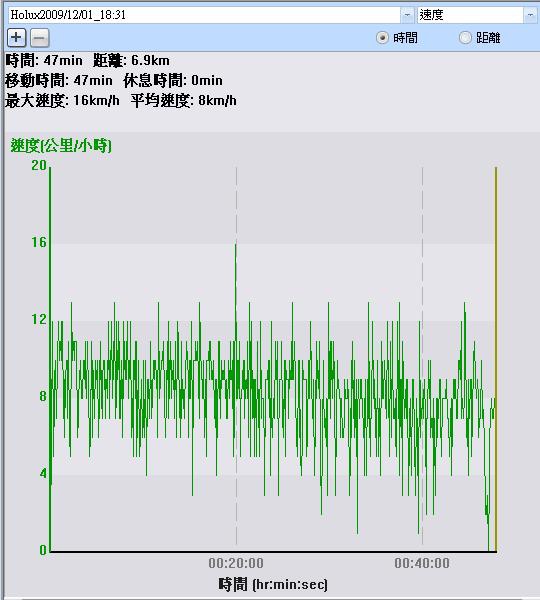540x600 pixels.
Task: Click the plus zoom-in button
Action: (16, 38)
